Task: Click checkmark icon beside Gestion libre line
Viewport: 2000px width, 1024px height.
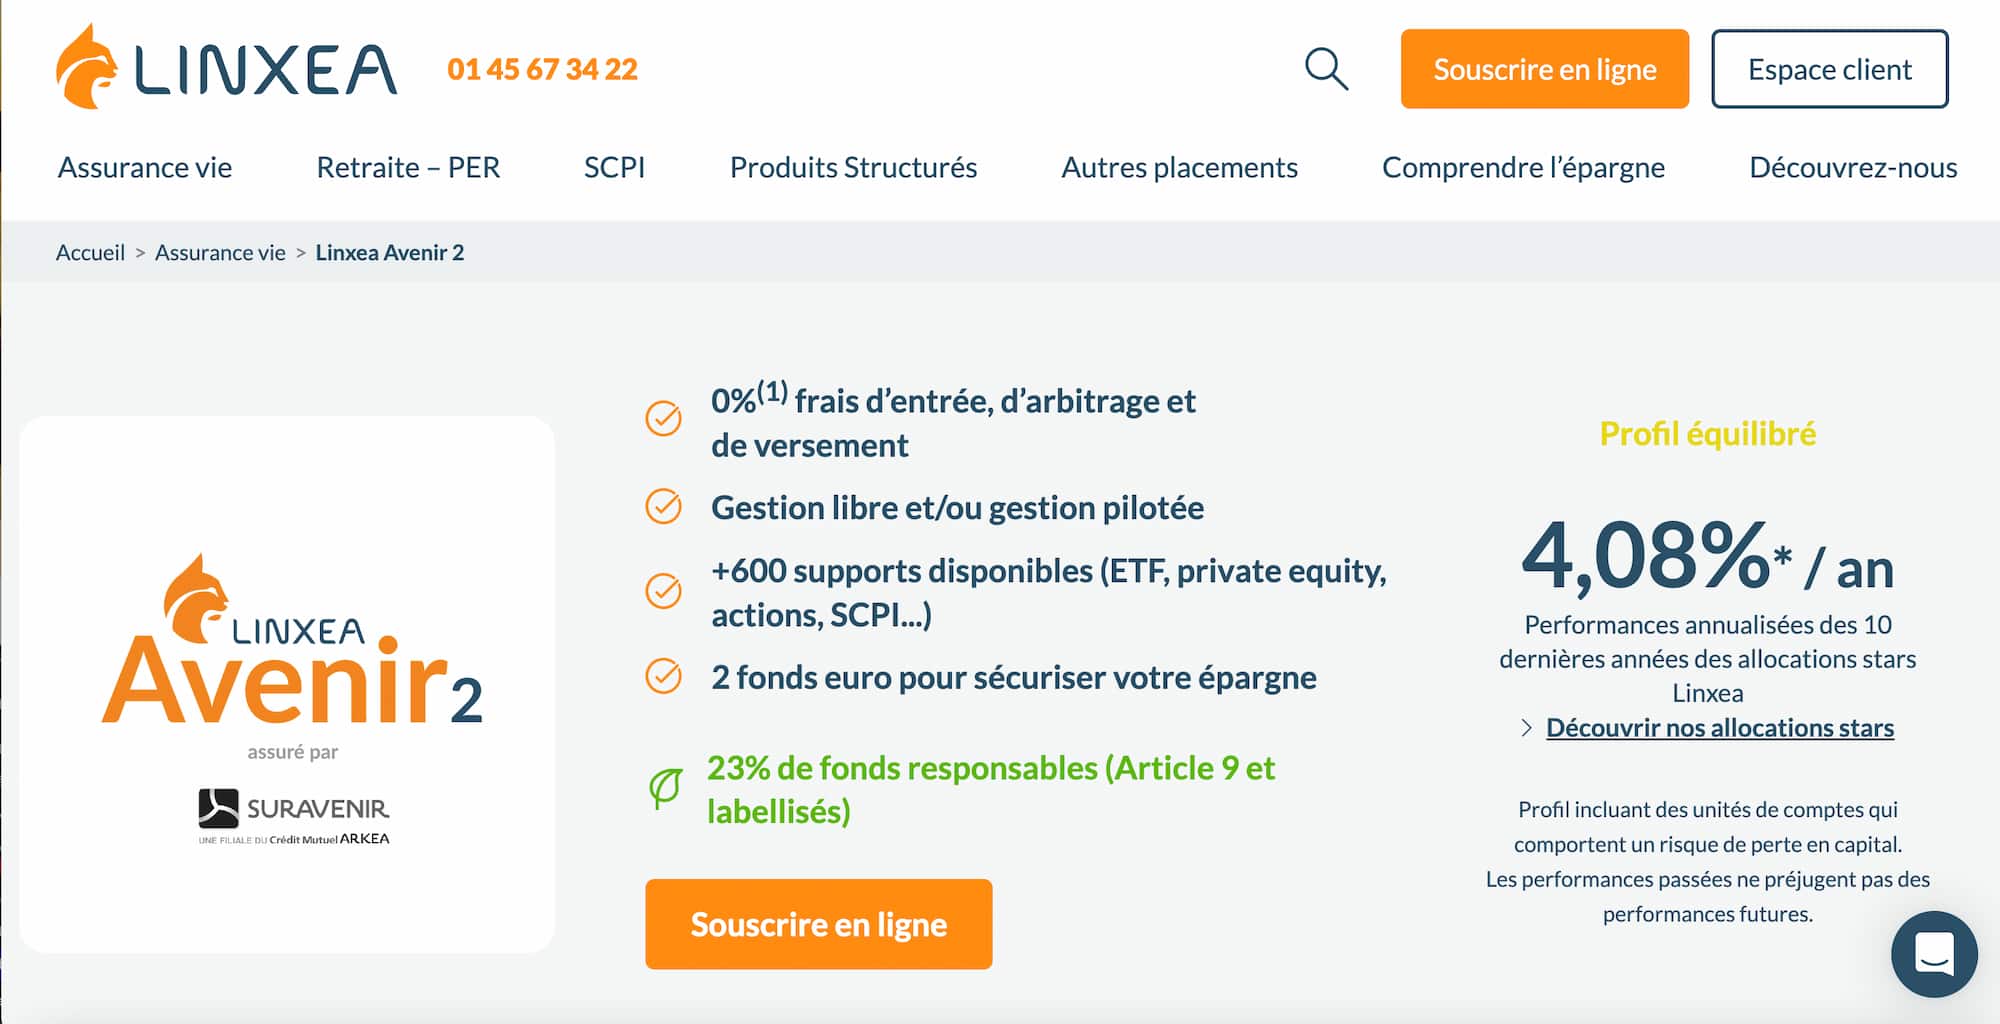Action: point(663,507)
